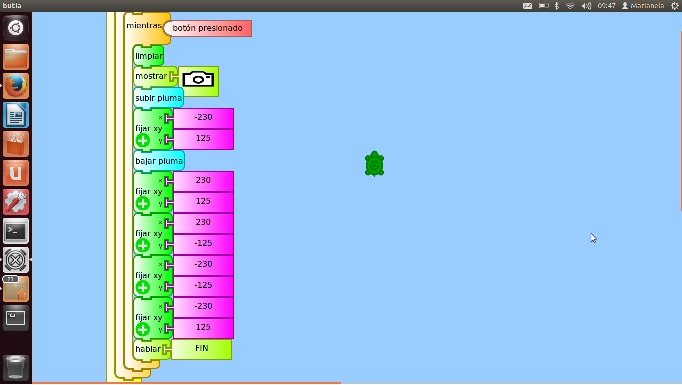Expand first fijar xy block with plus

point(143,140)
